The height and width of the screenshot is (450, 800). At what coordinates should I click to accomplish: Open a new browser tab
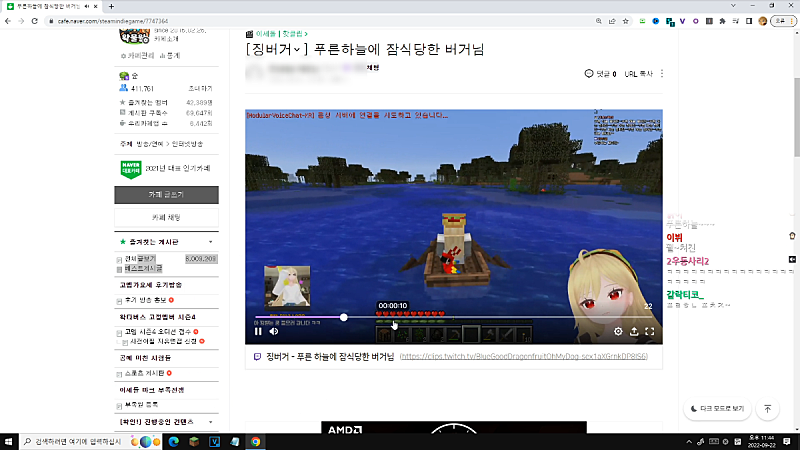pyautogui.click(x=111, y=6)
